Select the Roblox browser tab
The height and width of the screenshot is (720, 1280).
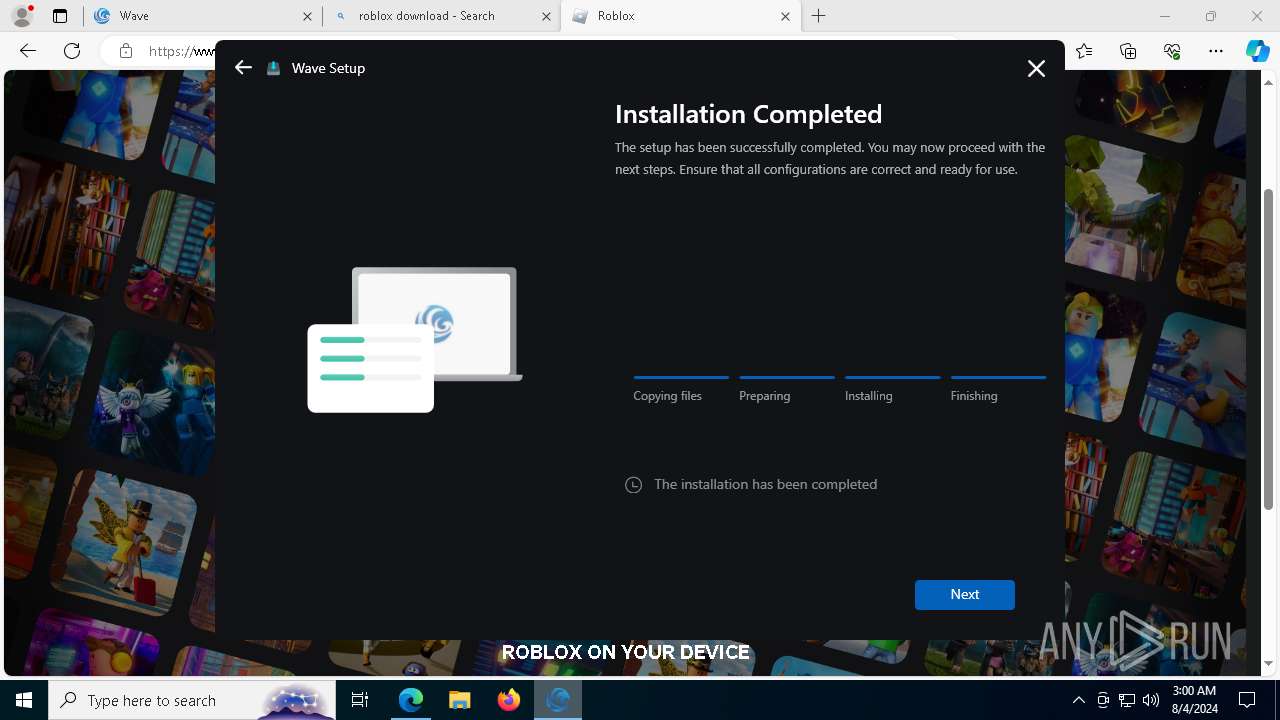[680, 16]
